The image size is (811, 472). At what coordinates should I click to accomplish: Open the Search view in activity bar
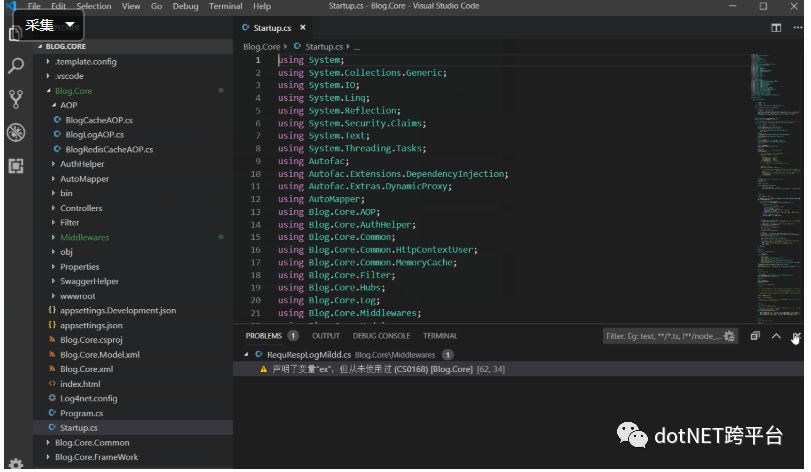16,66
